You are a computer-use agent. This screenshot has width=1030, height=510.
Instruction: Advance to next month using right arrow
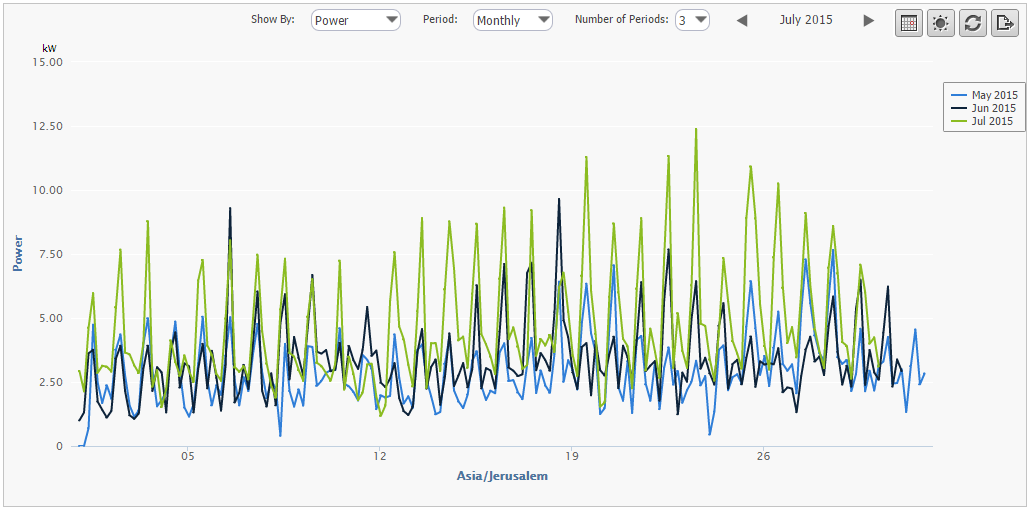(x=869, y=20)
